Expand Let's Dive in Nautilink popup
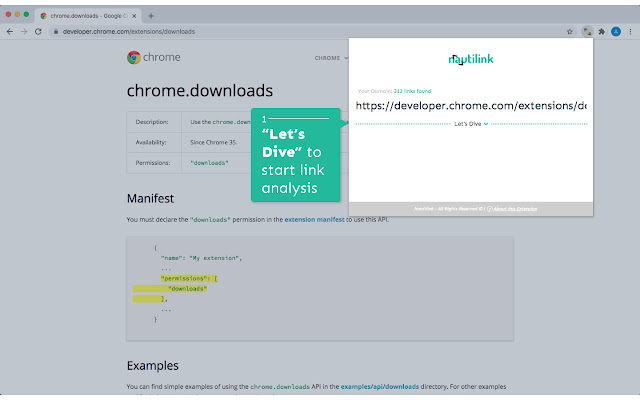This screenshot has height=400, width=640. pos(471,124)
